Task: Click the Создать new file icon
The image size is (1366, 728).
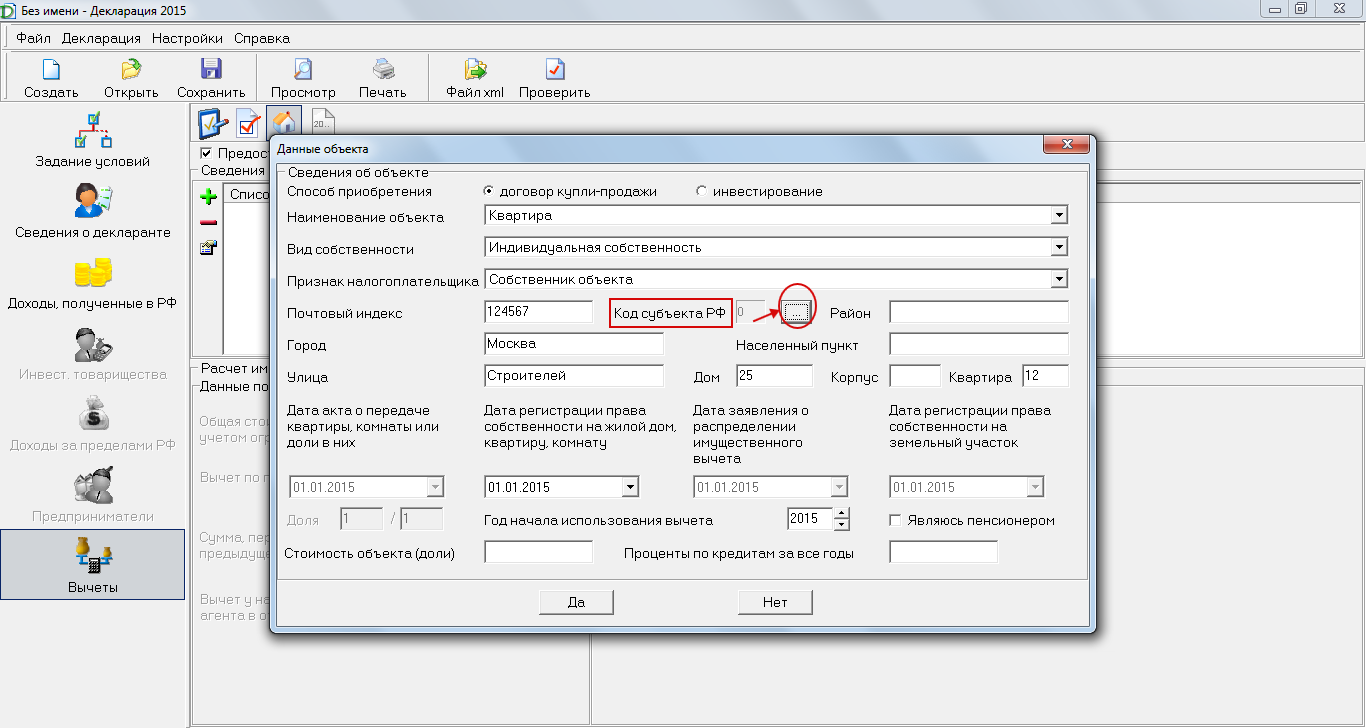Action: point(51,70)
